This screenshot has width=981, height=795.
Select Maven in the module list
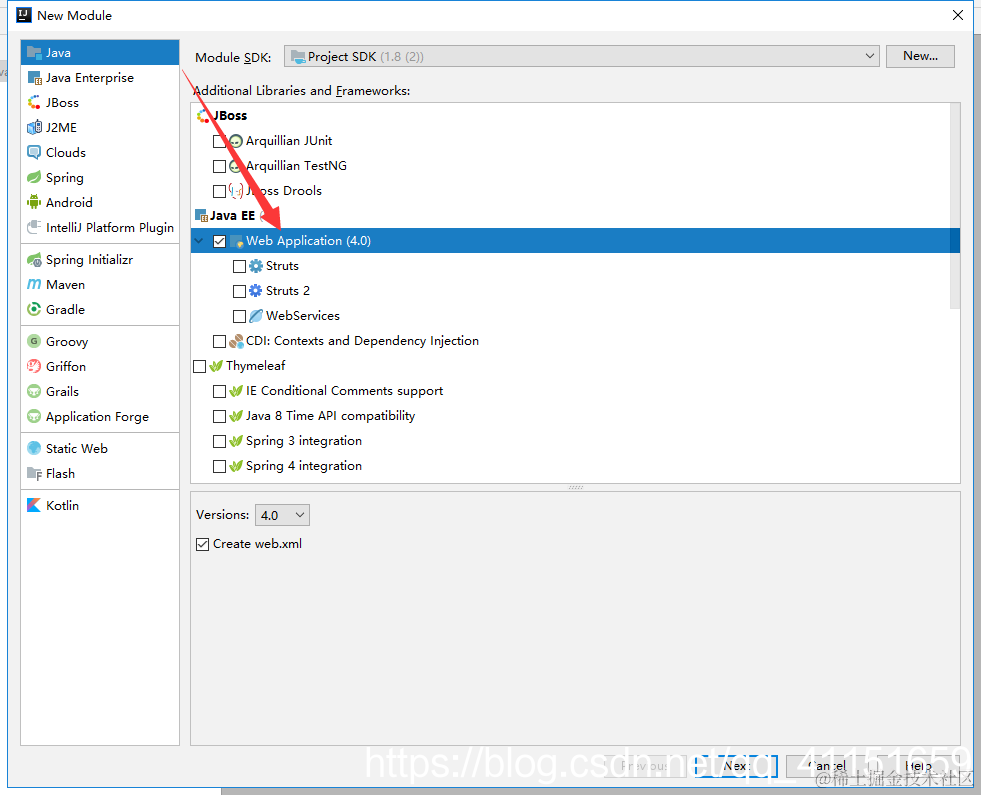pos(100,285)
